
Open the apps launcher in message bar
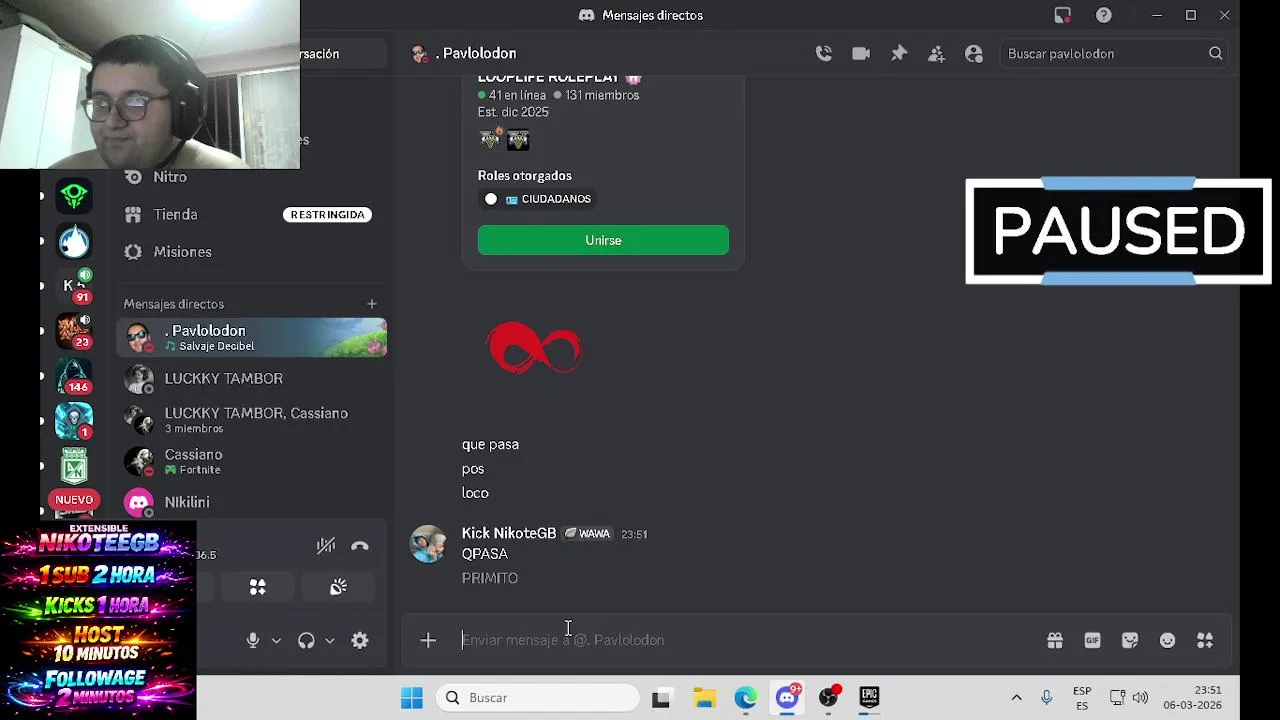pyautogui.click(x=1205, y=640)
